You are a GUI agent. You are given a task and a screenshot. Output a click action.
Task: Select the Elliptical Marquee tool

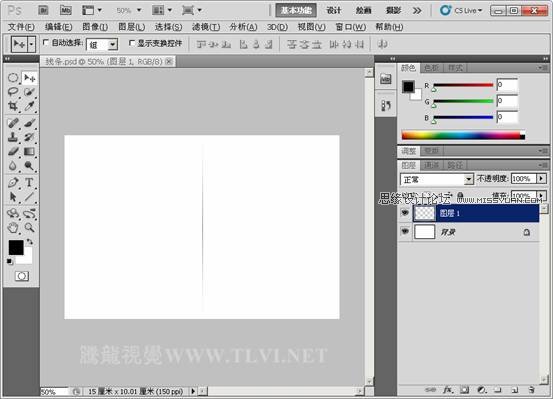pyautogui.click(x=13, y=78)
